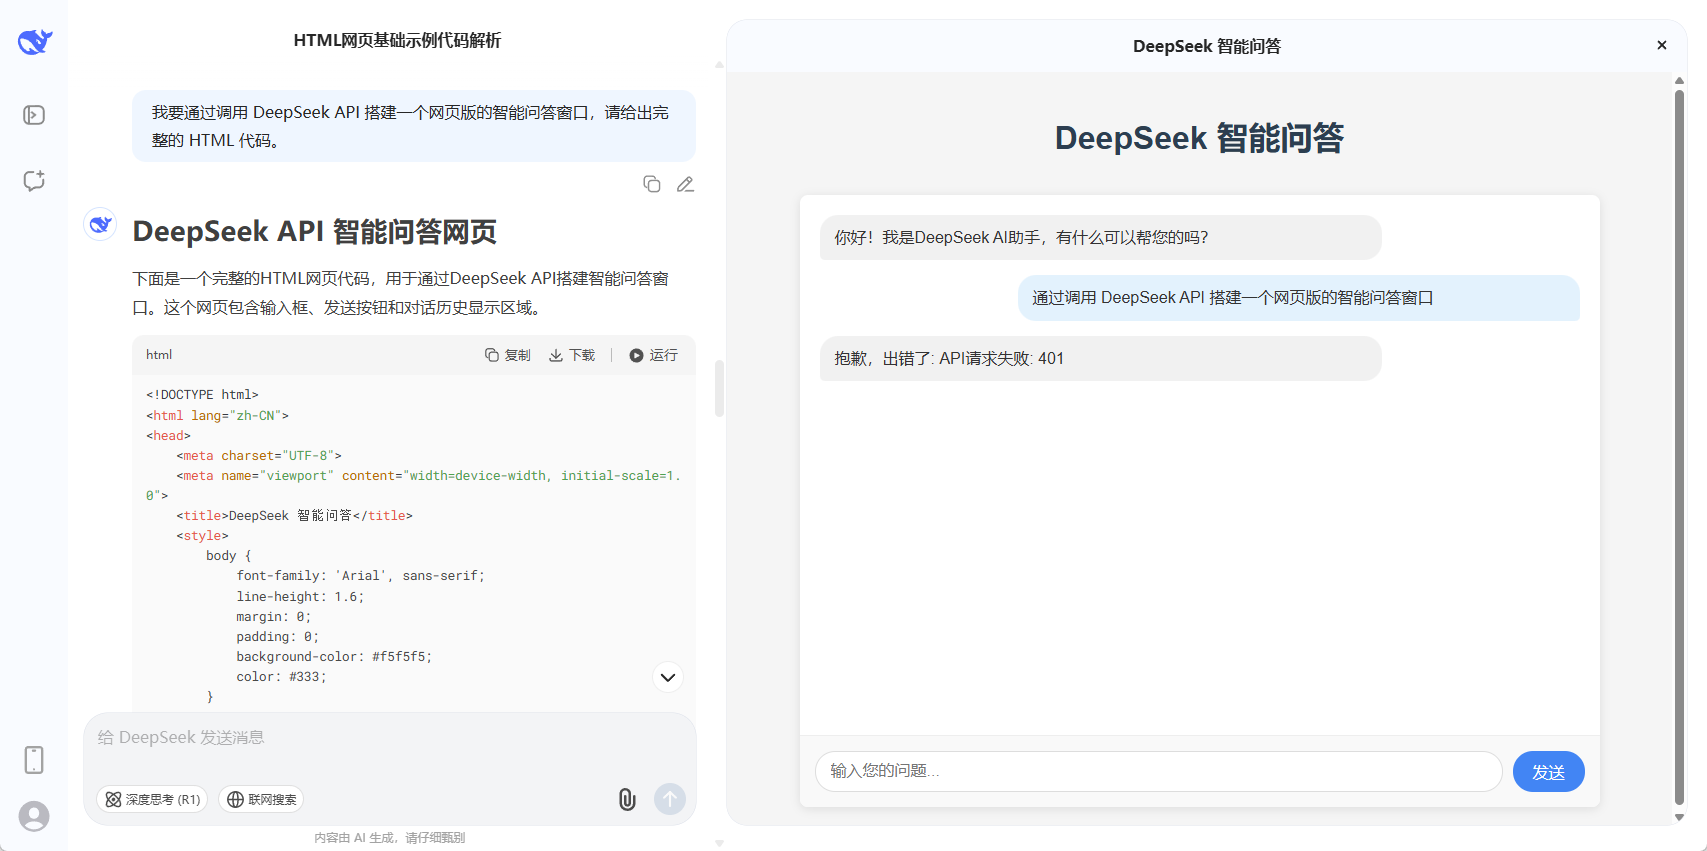Screen dimensions: 1707x851
Task: Click the code line <title>DeepSeek 智能问答</title>
Action: [295, 516]
